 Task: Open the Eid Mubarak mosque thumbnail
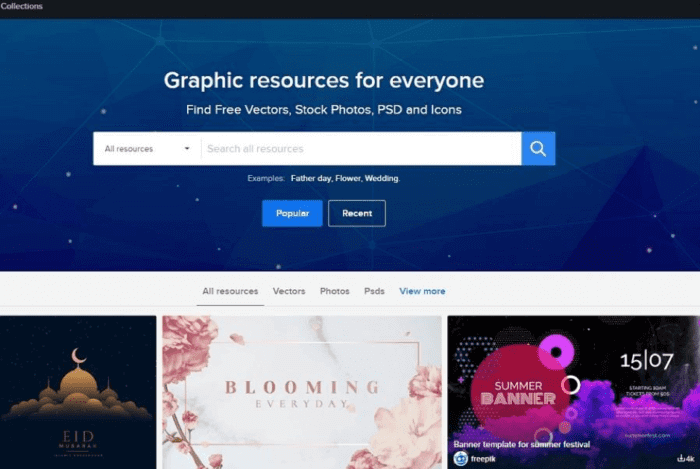[78, 392]
